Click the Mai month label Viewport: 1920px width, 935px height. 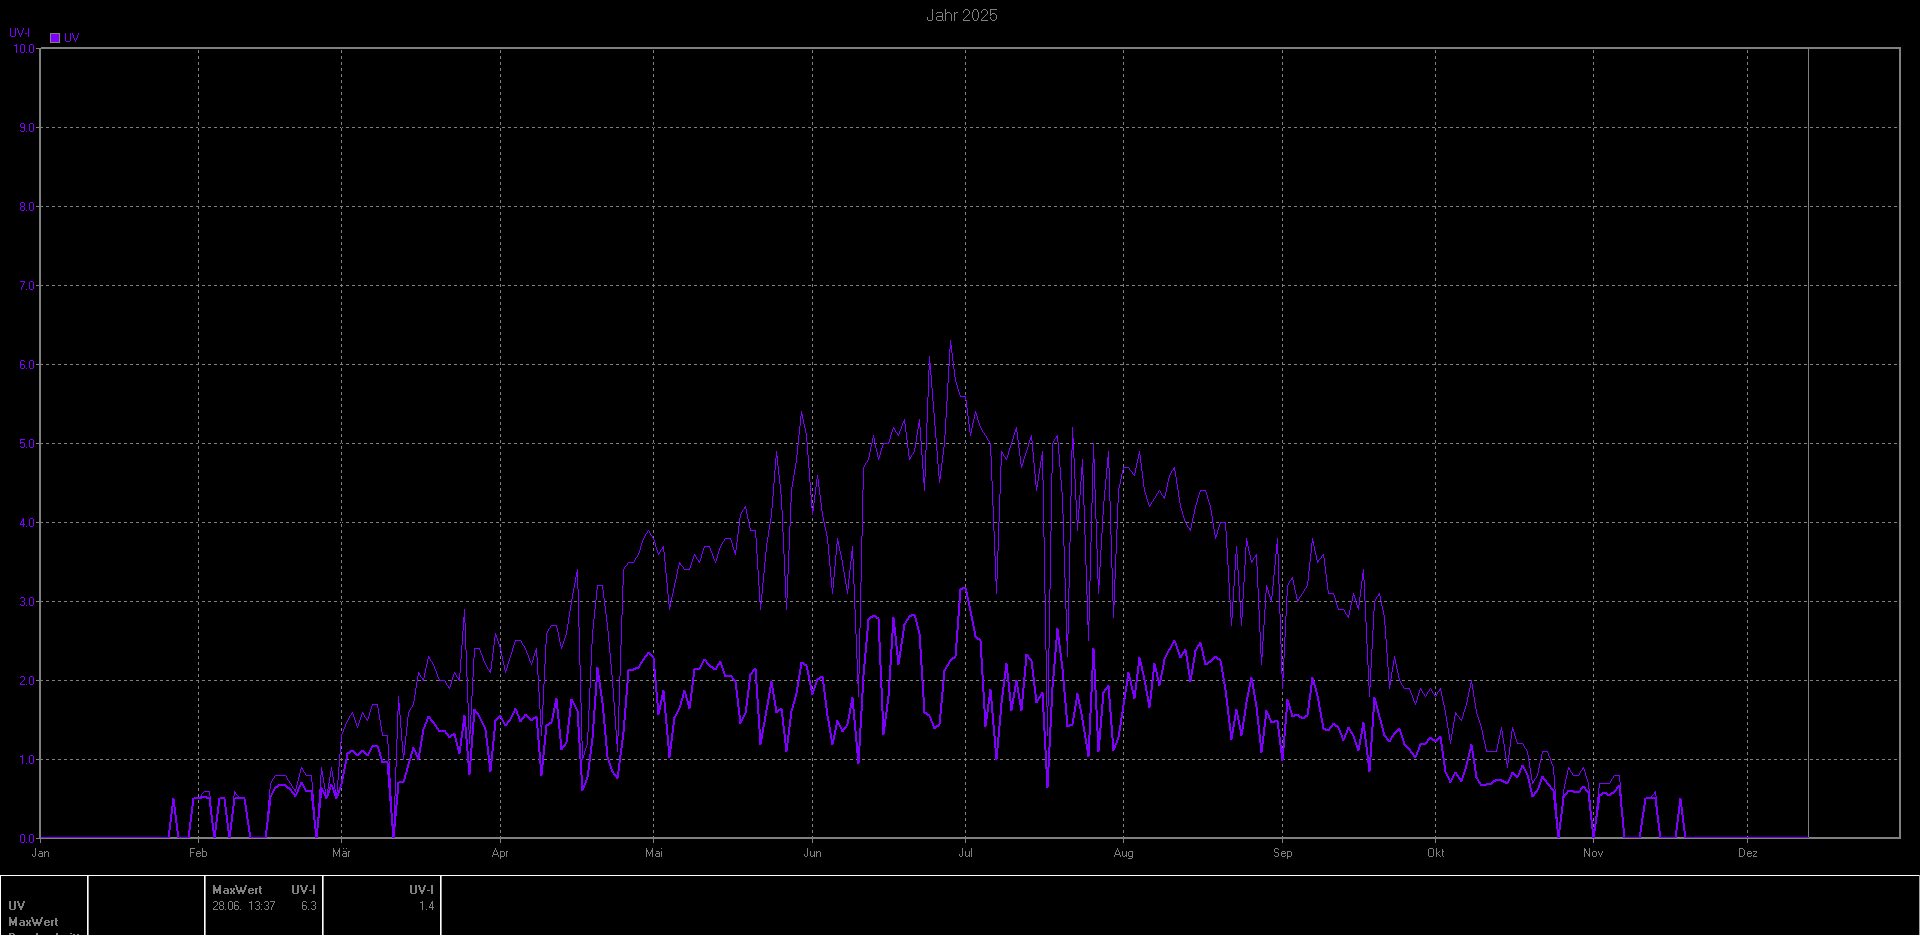pyautogui.click(x=654, y=853)
